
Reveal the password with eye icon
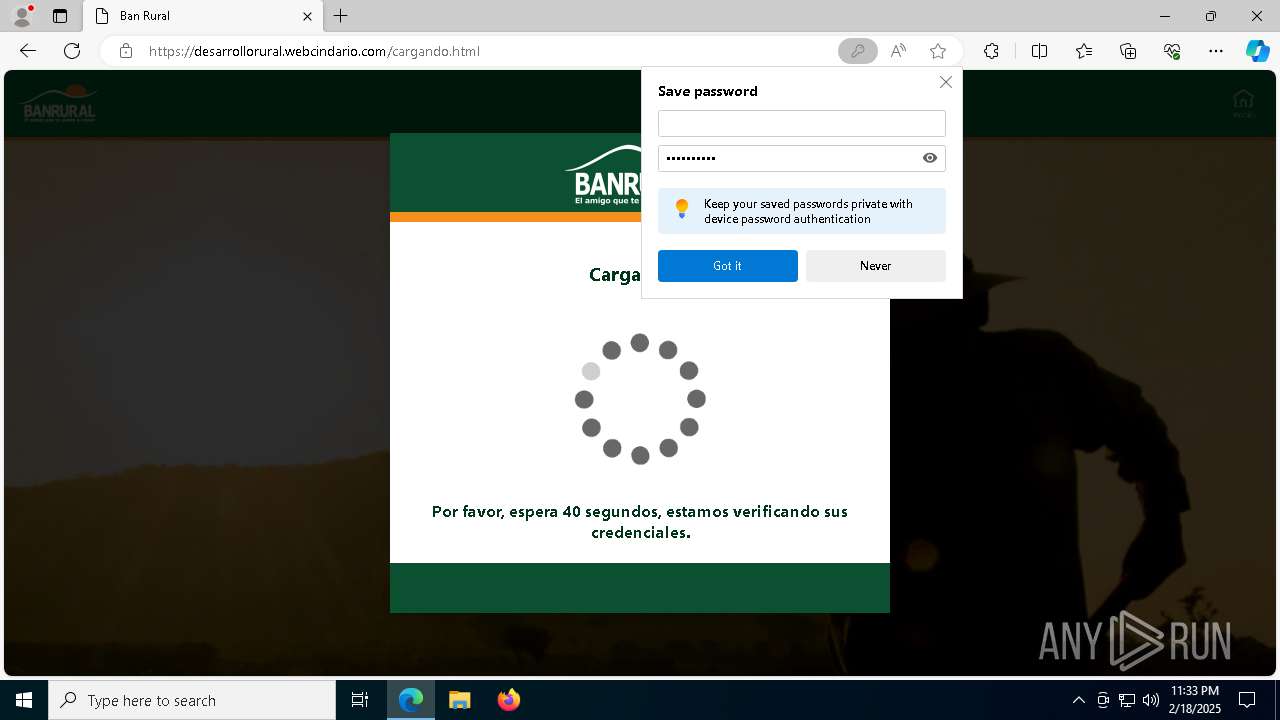click(930, 158)
